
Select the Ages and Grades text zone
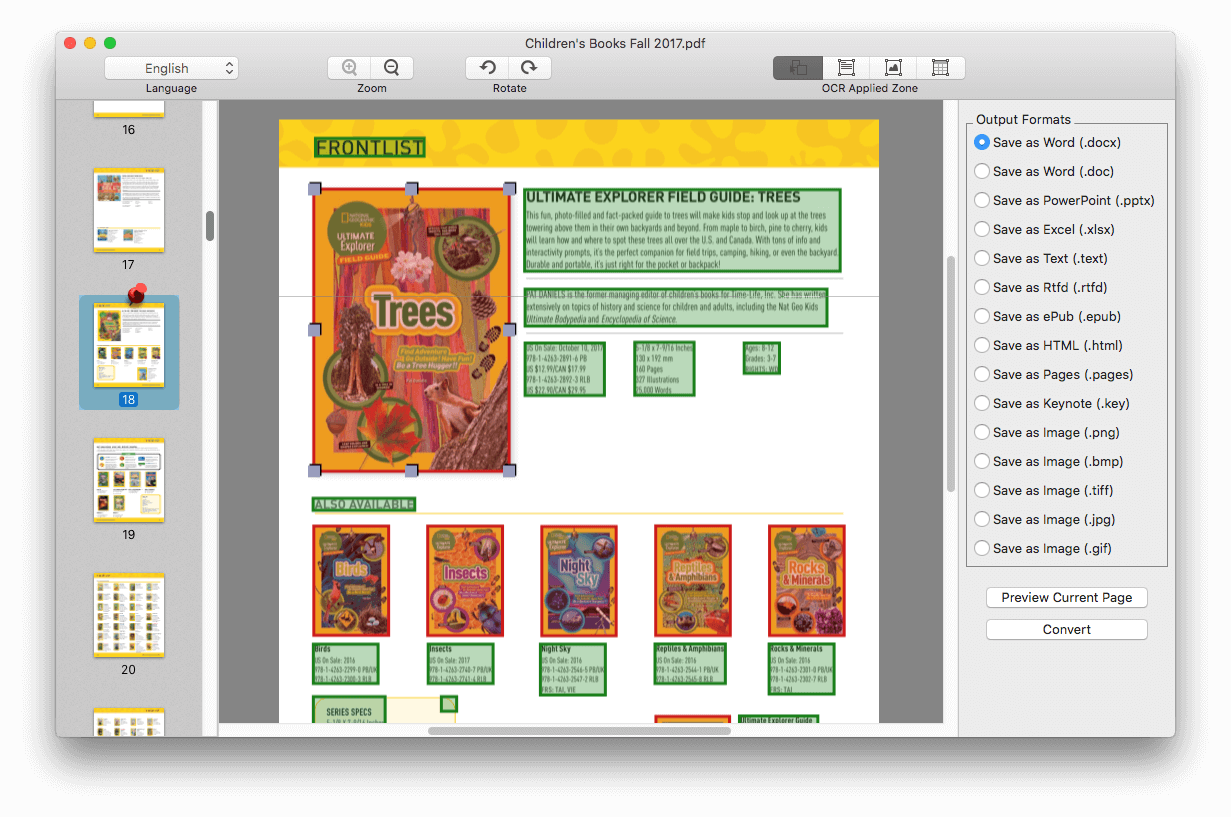761,358
